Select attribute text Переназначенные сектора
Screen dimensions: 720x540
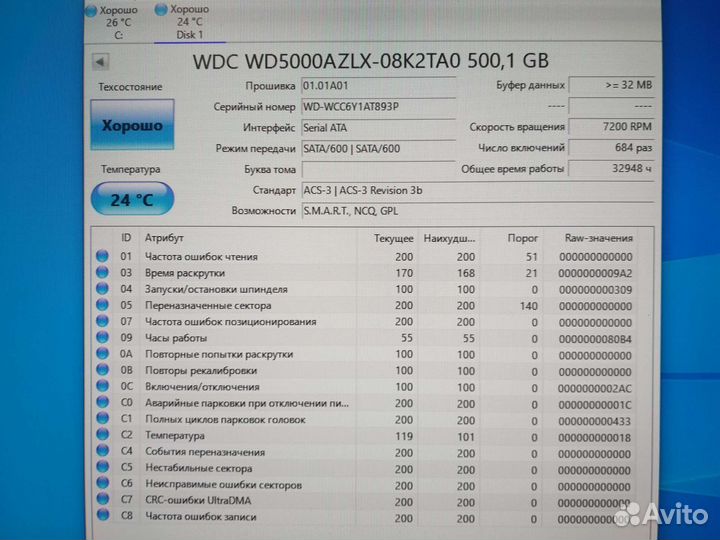pyautogui.click(x=208, y=305)
